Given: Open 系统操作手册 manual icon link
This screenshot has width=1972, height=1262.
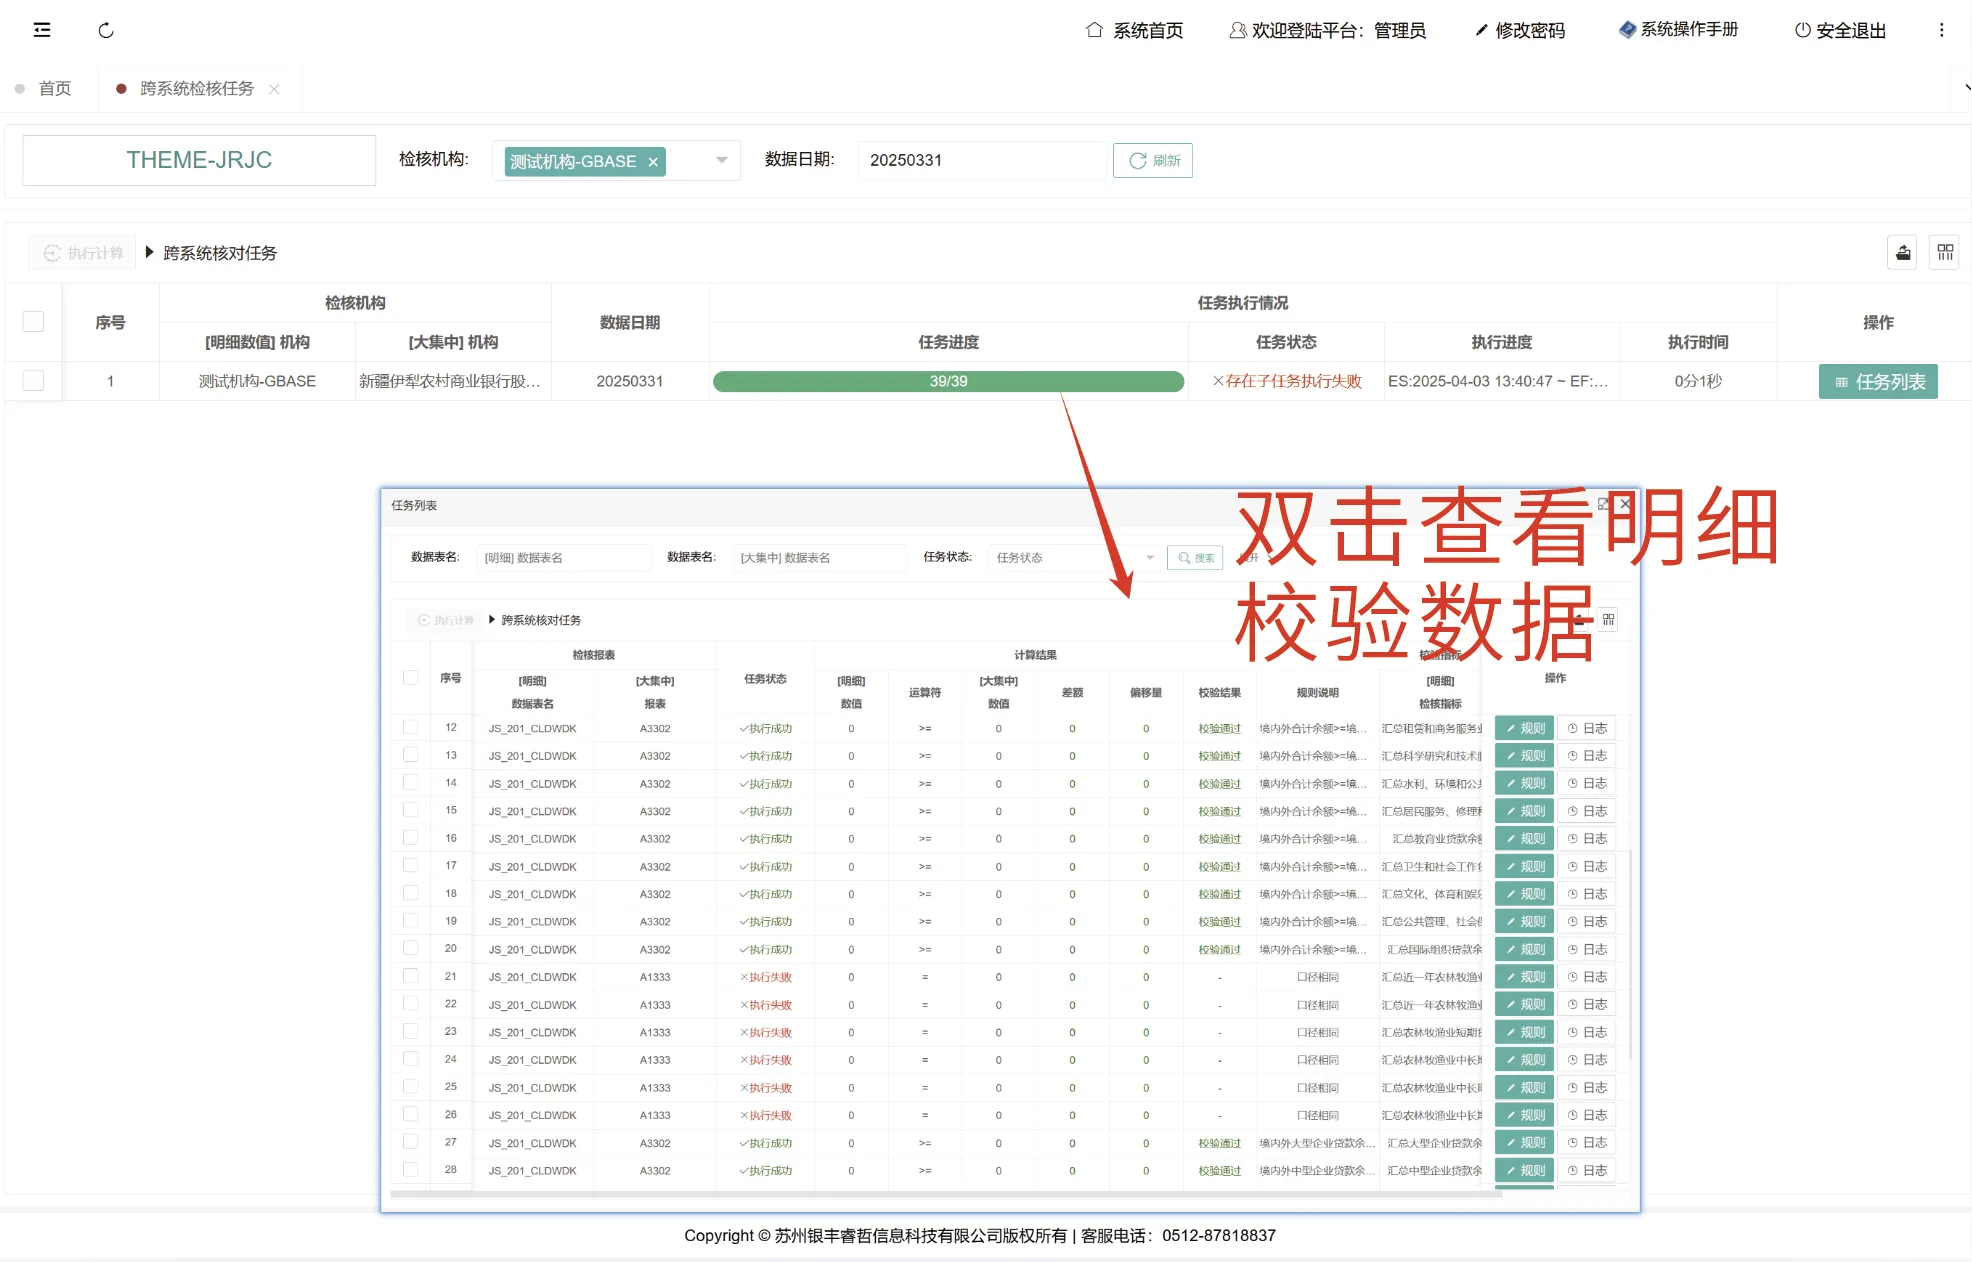Looking at the screenshot, I should click(x=1678, y=30).
